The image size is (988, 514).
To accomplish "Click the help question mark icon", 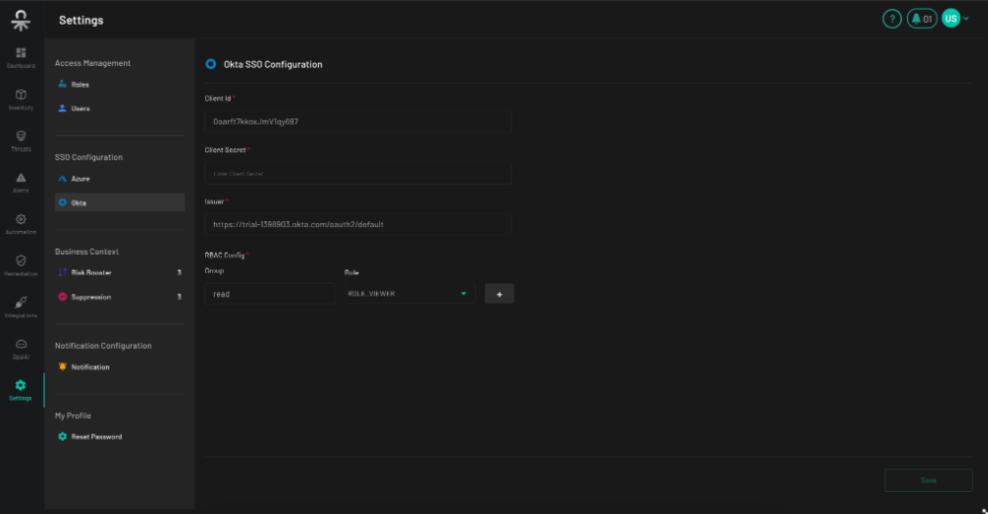I will tap(892, 19).
